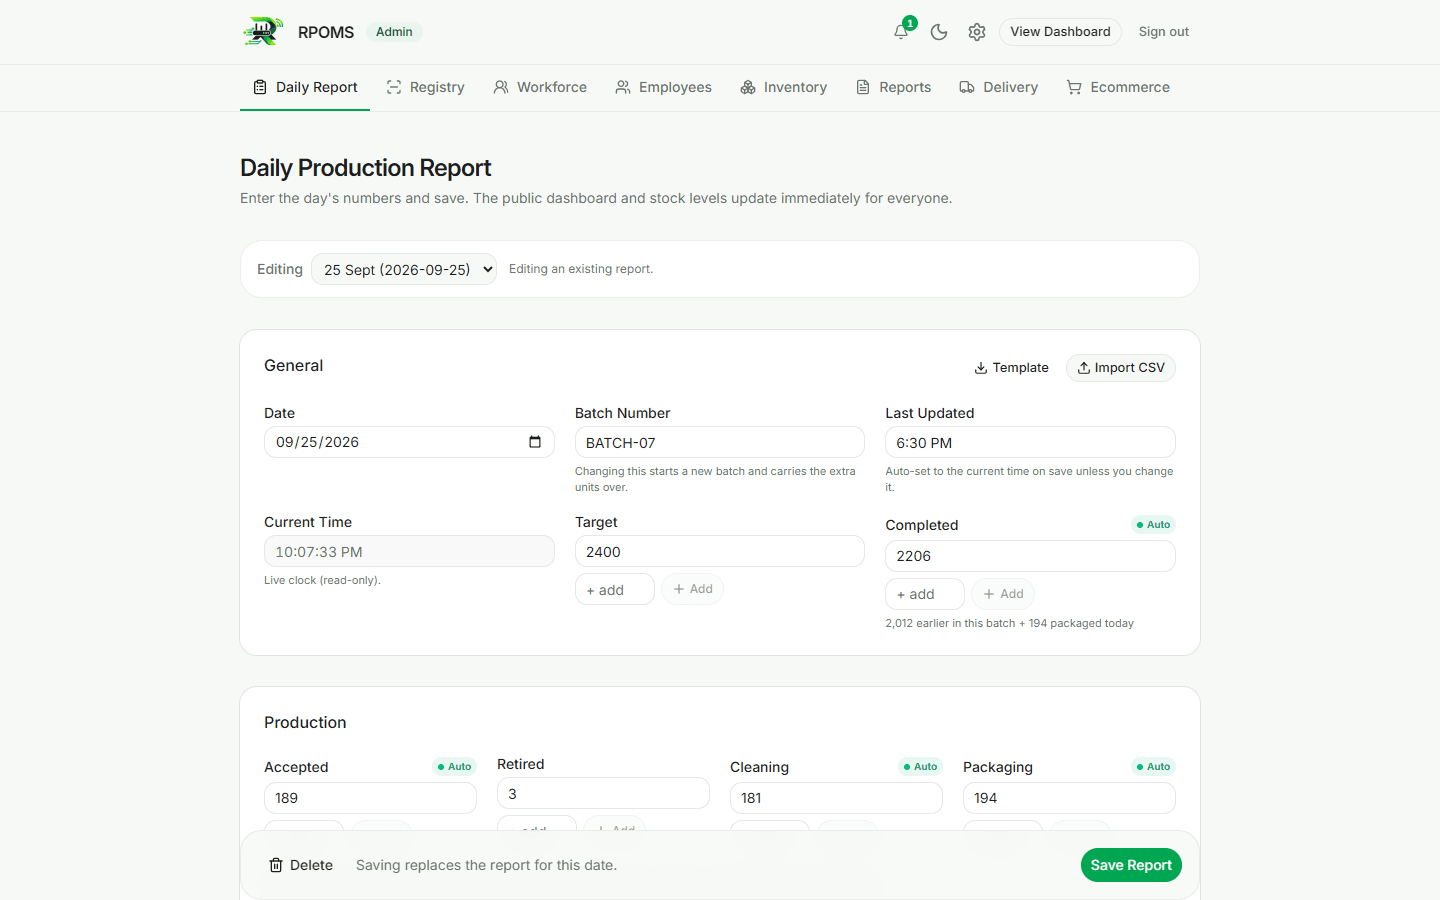Open the Reports tab
The image size is (1440, 900).
[893, 87]
